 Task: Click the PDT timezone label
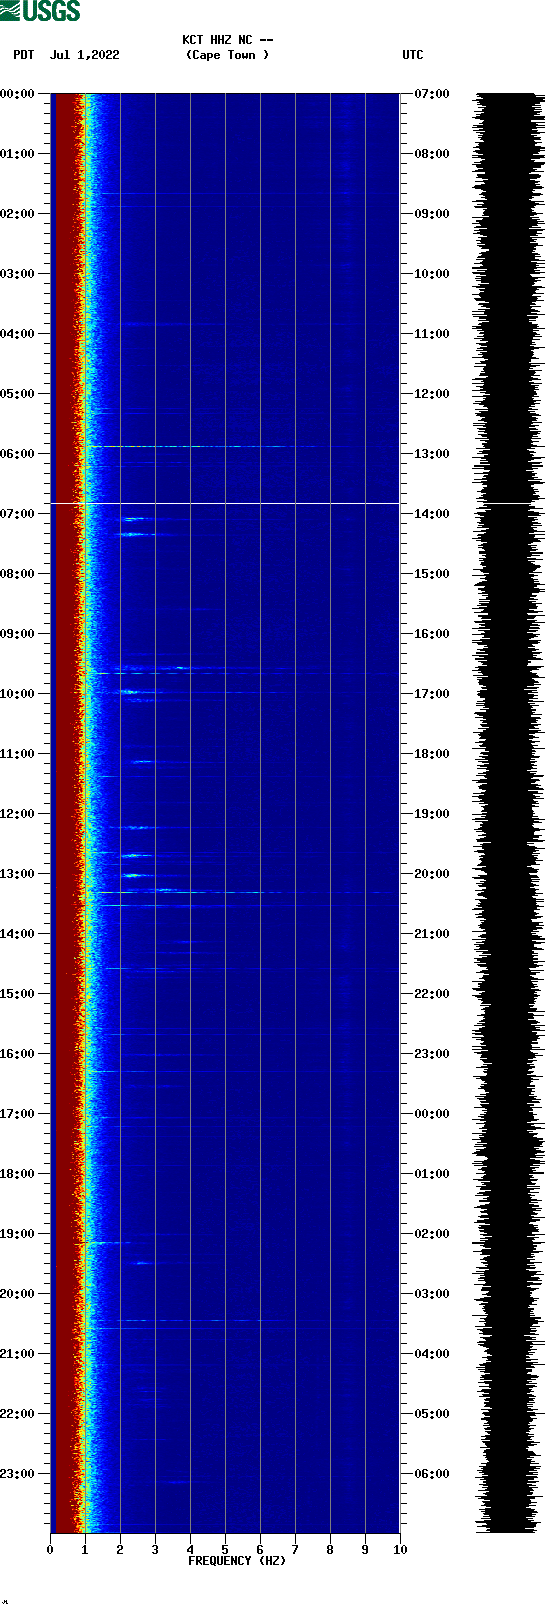point(24,55)
